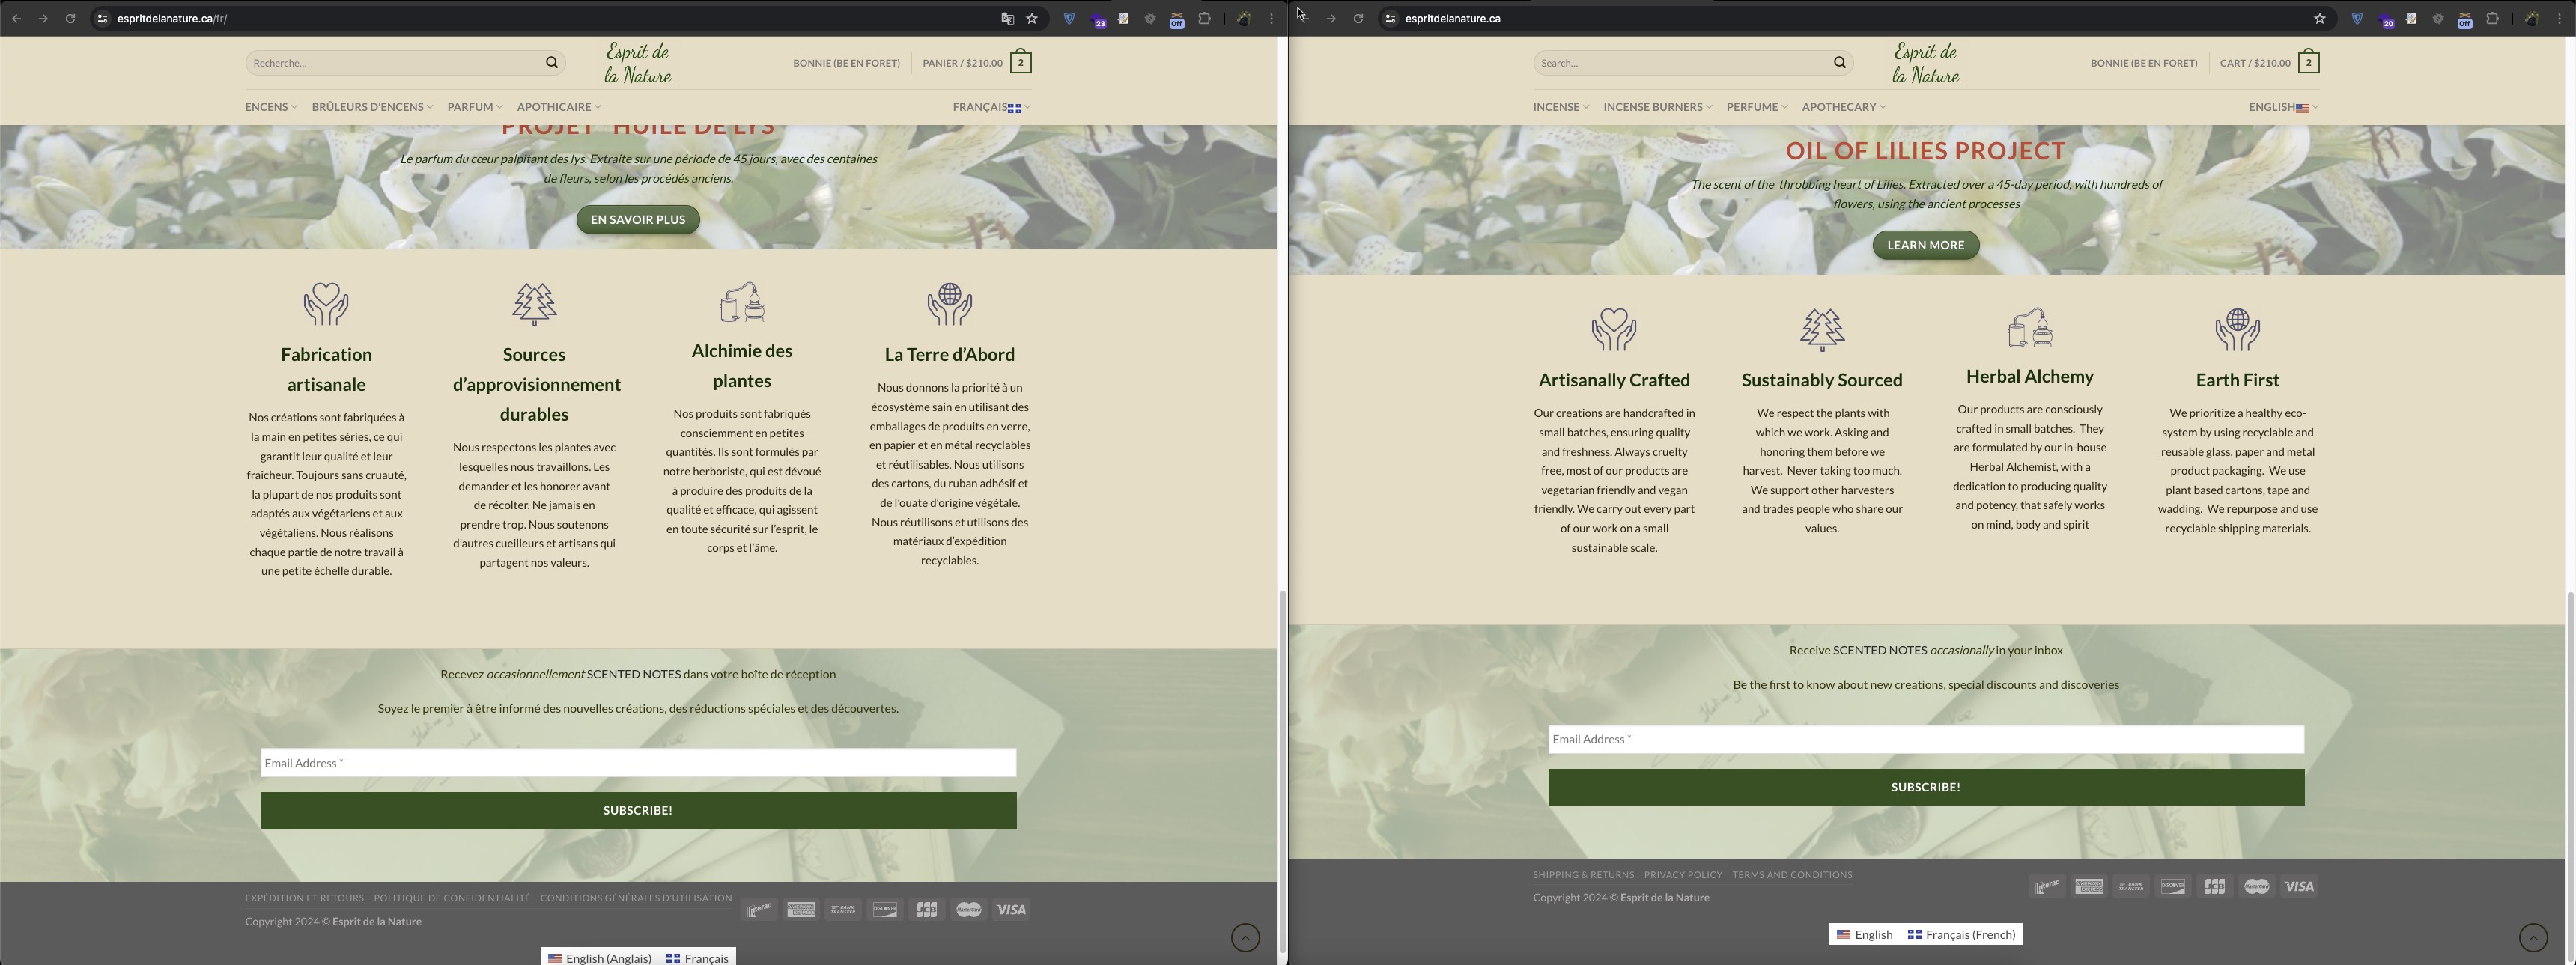Switch to English (Anglais) in French footer switcher
Image resolution: width=2576 pixels, height=965 pixels.
click(x=600, y=958)
